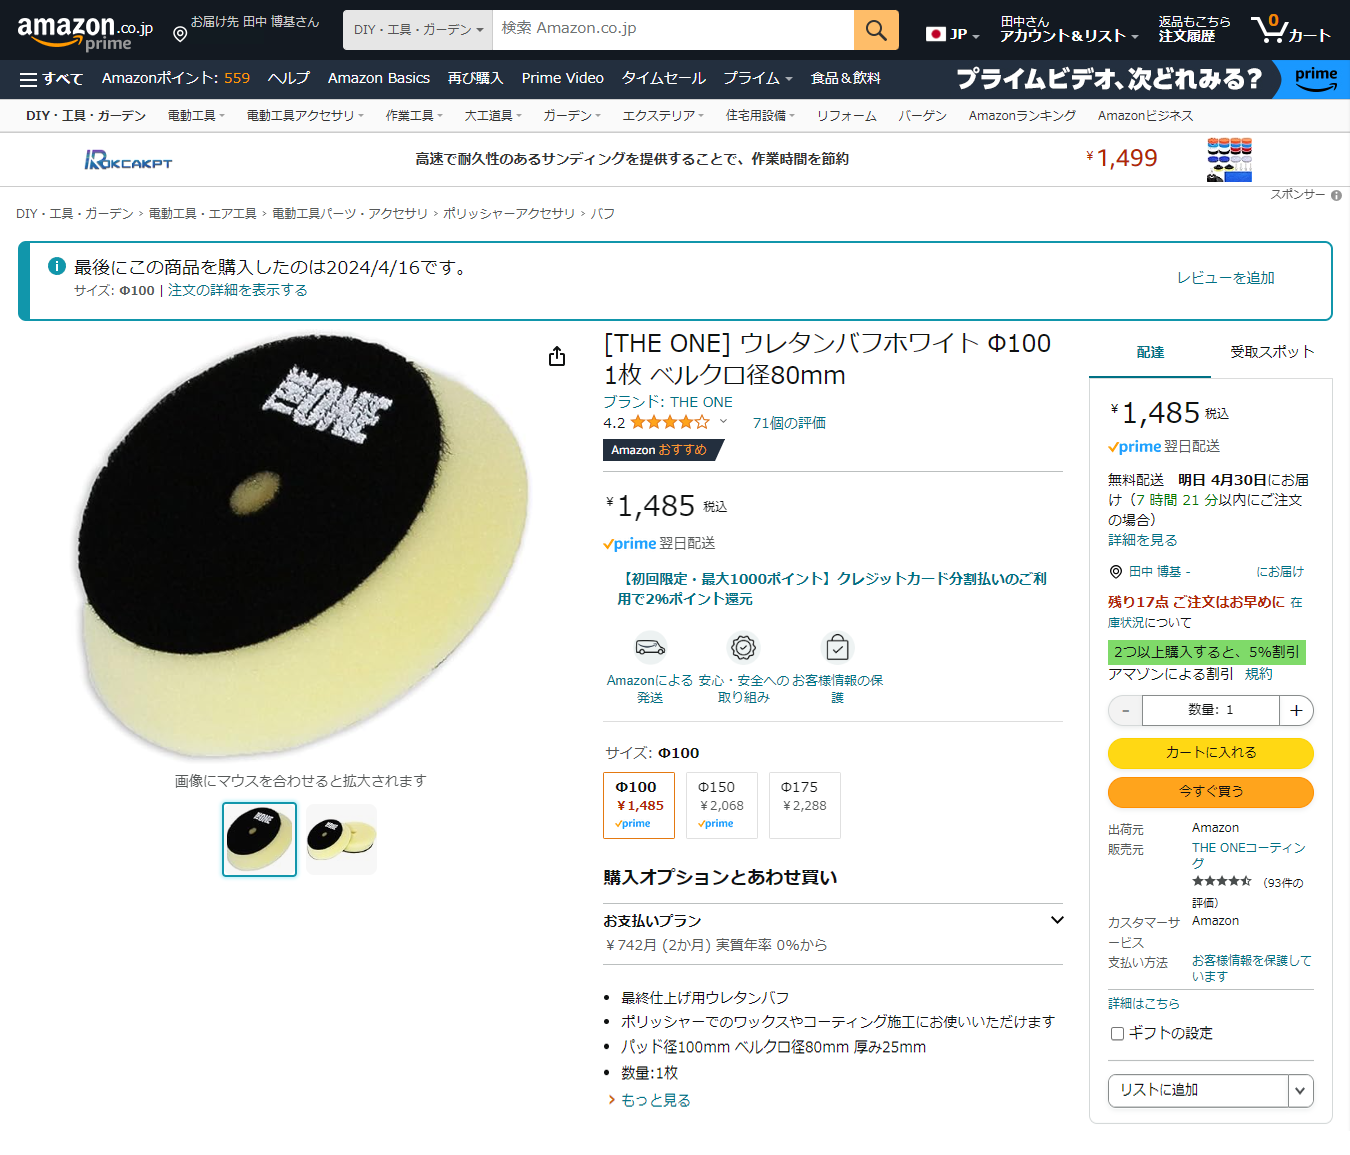The width and height of the screenshot is (1350, 1155).
Task: Click the delivery location pin icon
Action: 180,35
